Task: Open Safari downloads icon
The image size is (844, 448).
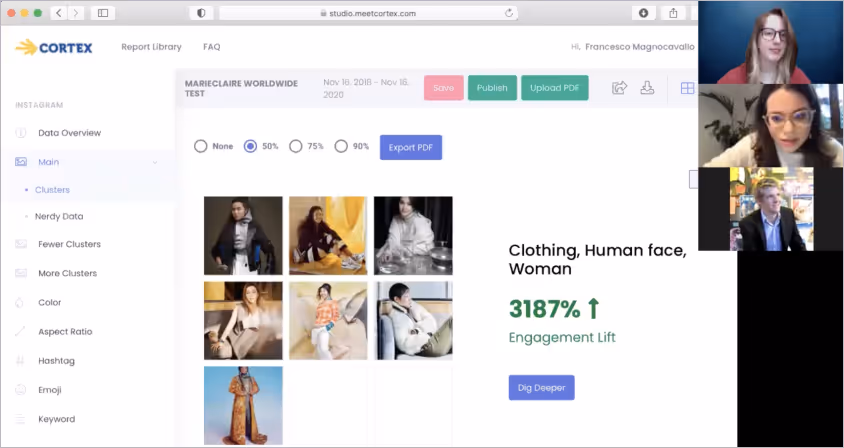Action: (643, 13)
